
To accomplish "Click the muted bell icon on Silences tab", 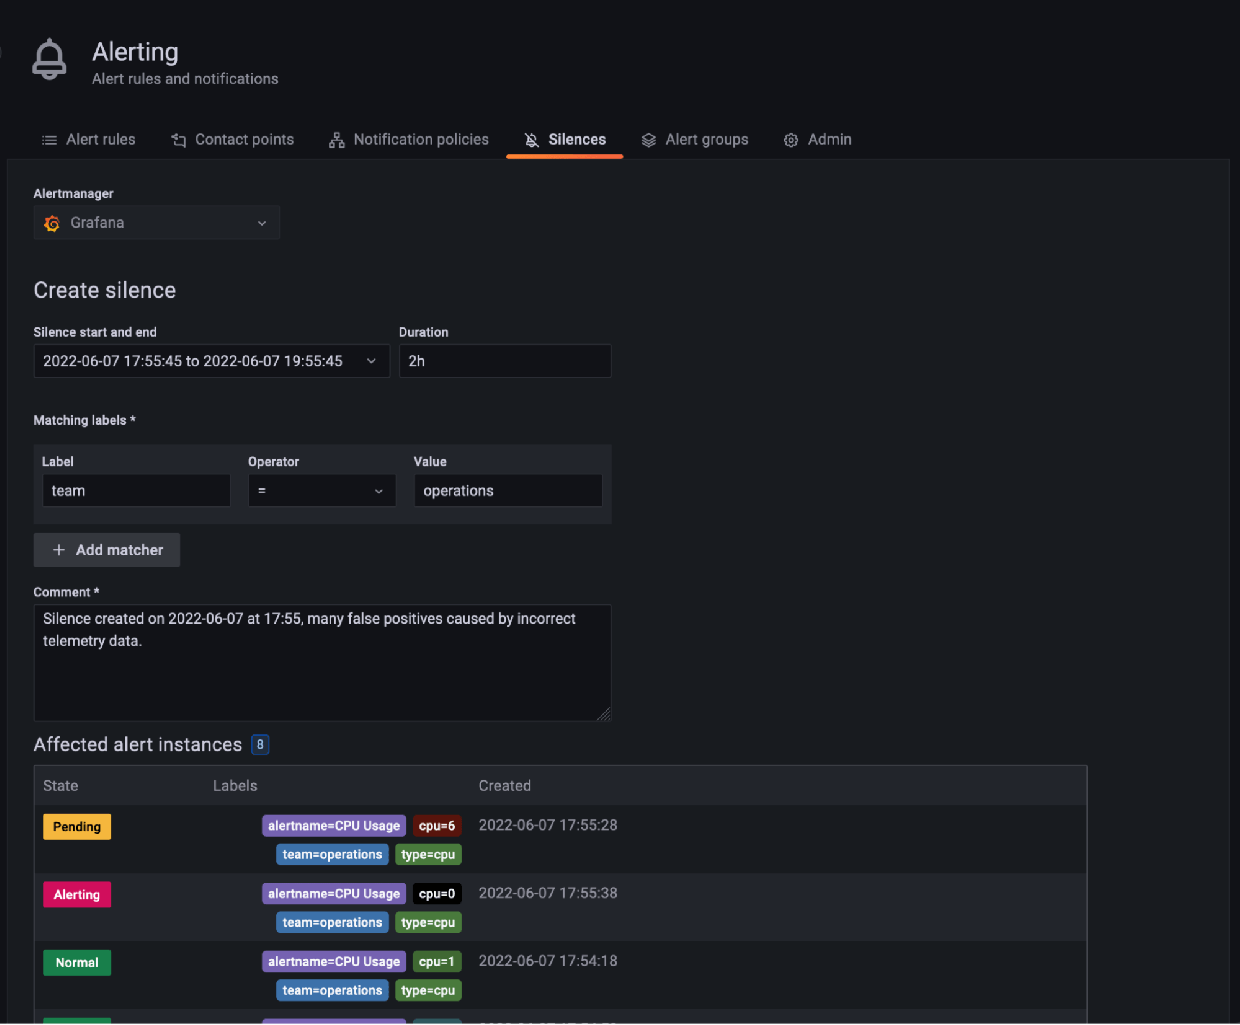I will 530,139.
